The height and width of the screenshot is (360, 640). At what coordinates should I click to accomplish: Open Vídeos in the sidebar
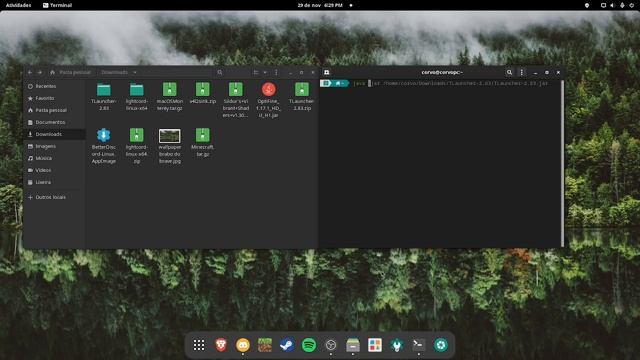[x=54, y=170]
